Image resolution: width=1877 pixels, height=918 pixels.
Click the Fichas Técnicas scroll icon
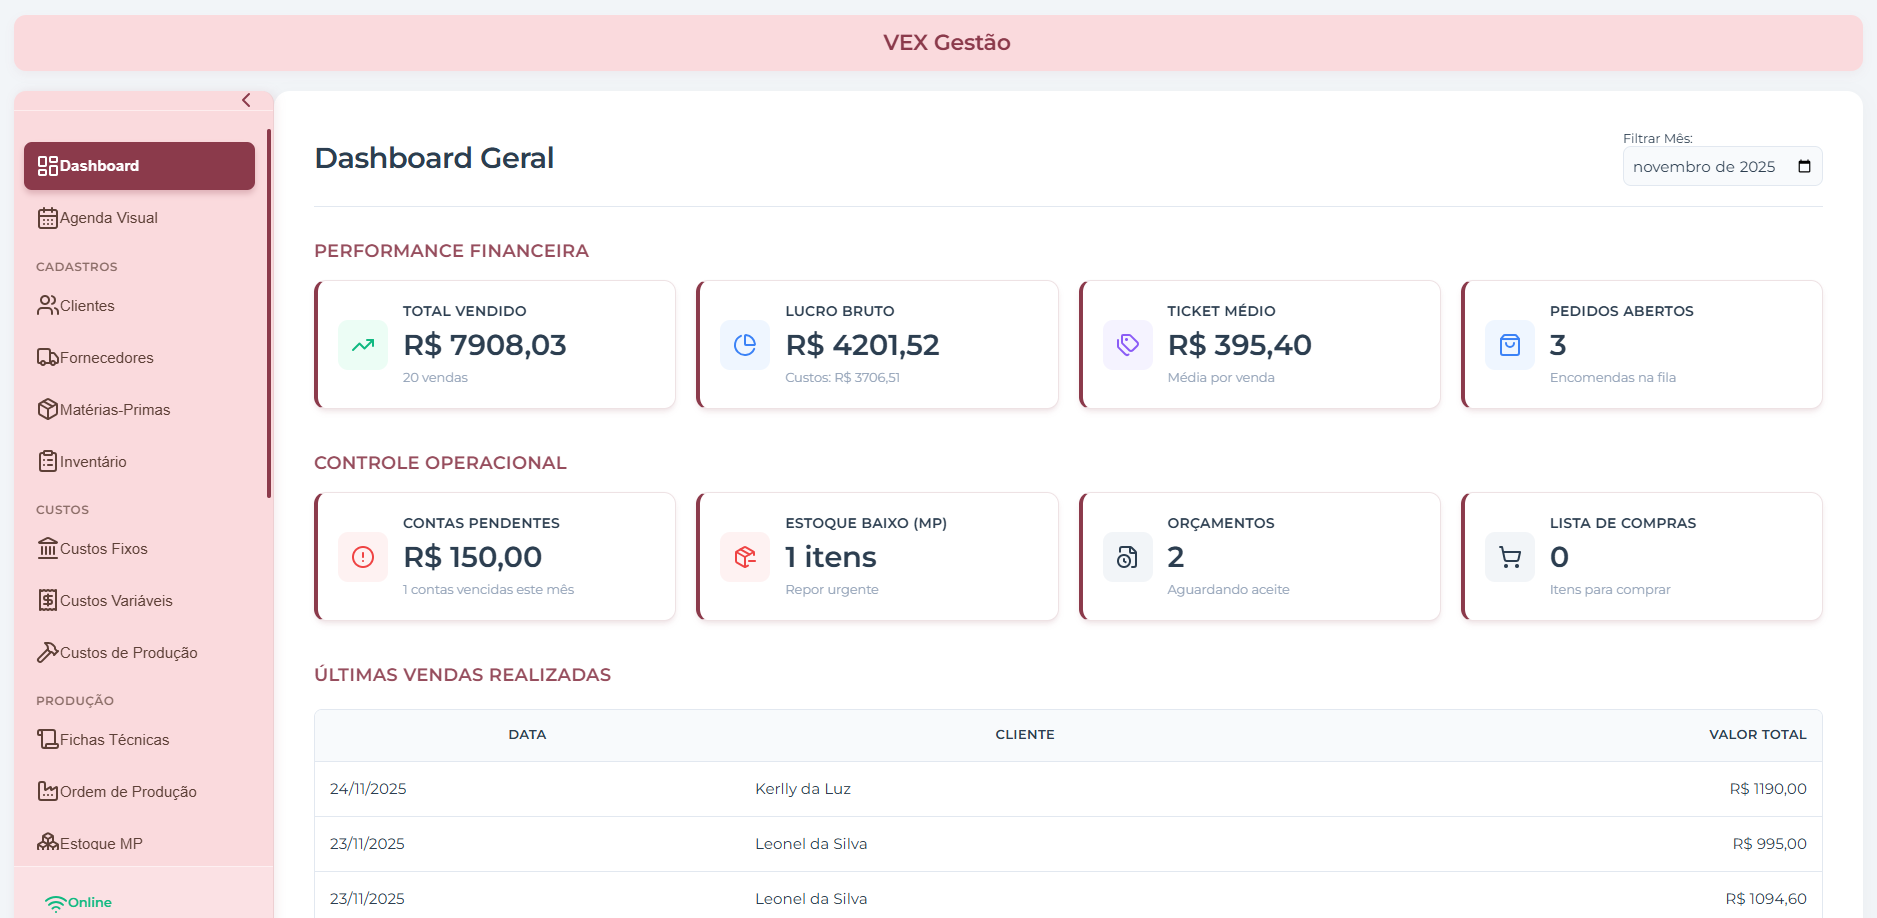click(x=47, y=739)
